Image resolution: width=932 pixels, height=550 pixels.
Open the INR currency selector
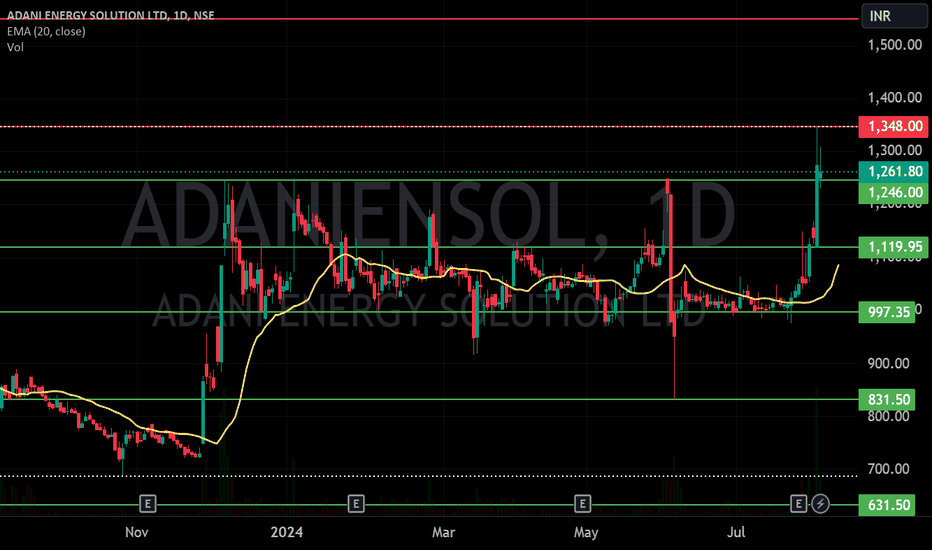894,16
